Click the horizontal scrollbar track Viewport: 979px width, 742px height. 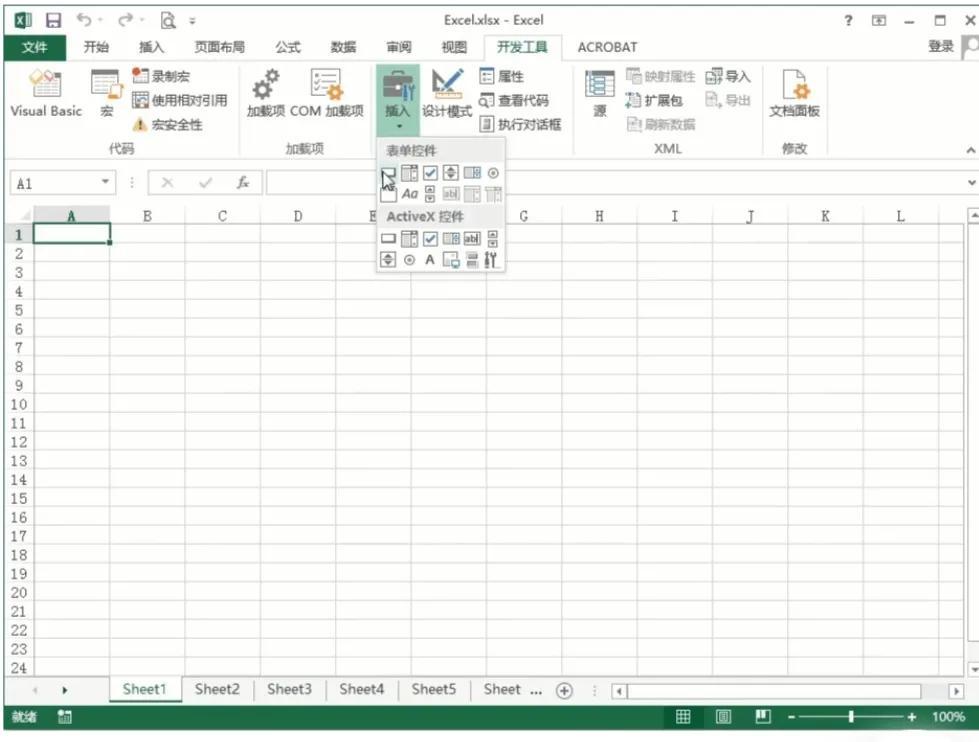tap(774, 691)
